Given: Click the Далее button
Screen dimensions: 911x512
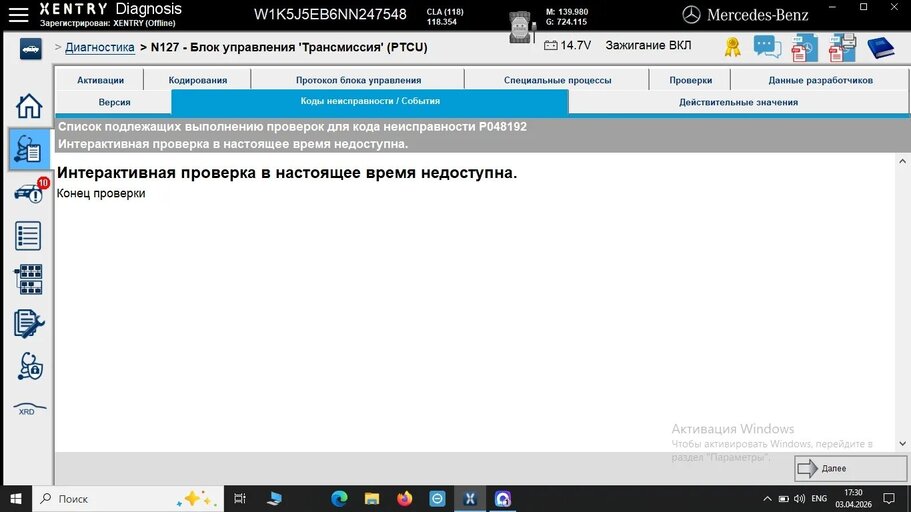Looking at the screenshot, I should pos(850,468).
